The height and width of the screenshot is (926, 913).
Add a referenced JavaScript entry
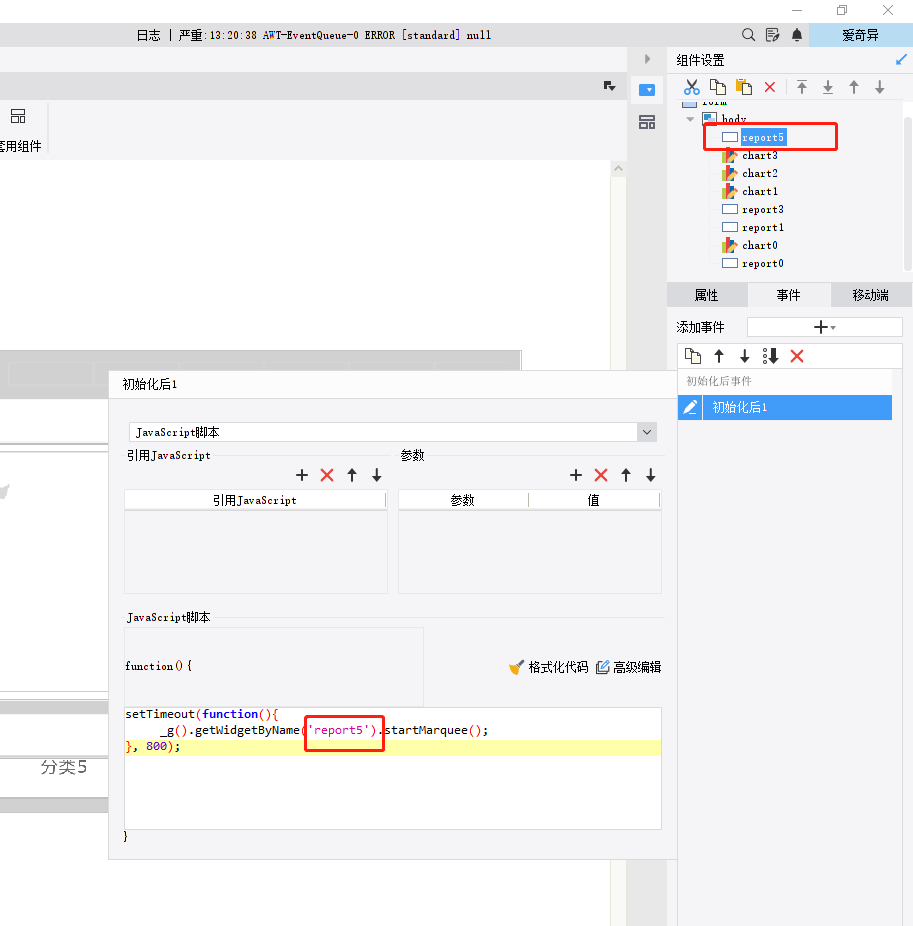pos(302,475)
